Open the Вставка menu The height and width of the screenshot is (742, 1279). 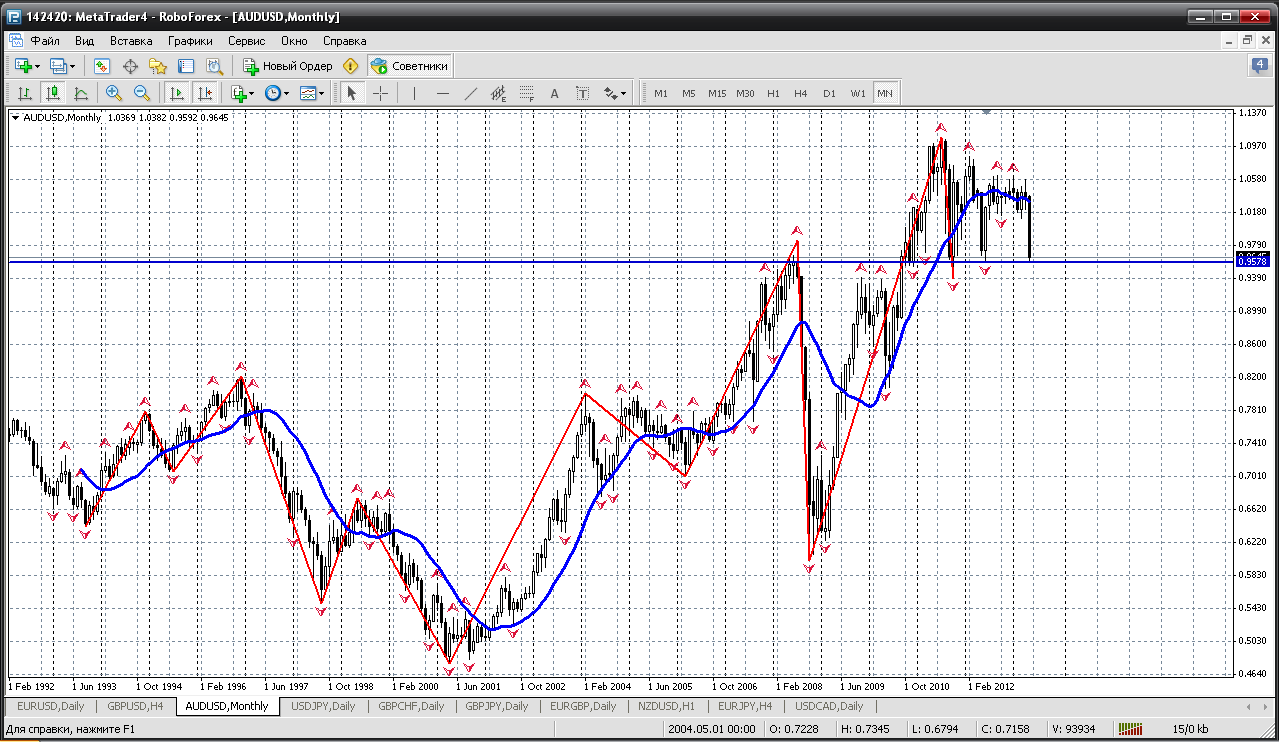pos(131,41)
